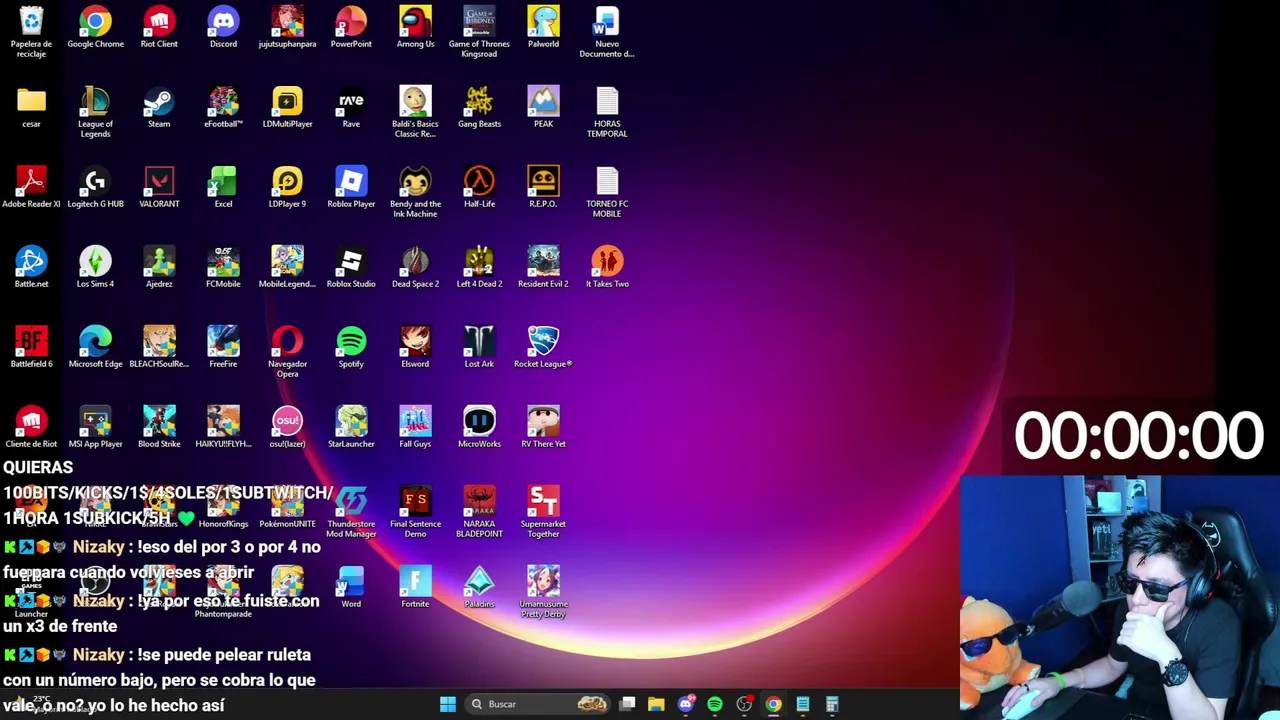The width and height of the screenshot is (1280, 720).
Task: Open File Explorer from the taskbar
Action: coord(656,704)
